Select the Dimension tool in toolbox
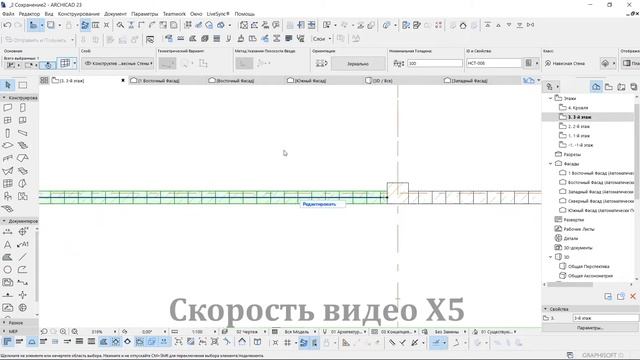 pyautogui.click(x=7, y=232)
